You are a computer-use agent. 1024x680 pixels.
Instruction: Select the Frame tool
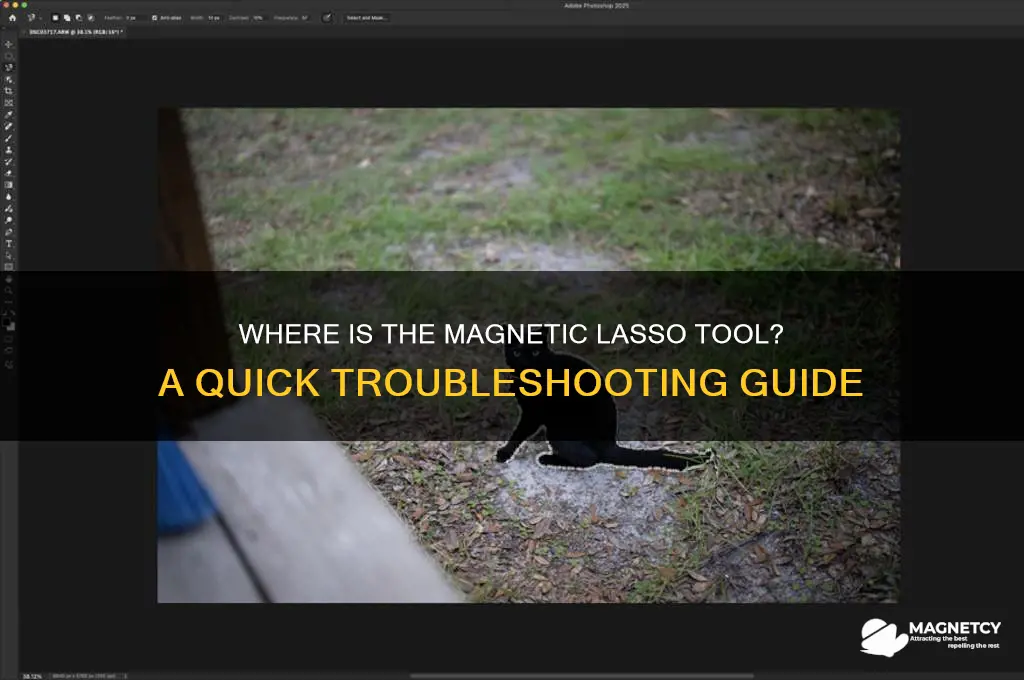[x=8, y=103]
